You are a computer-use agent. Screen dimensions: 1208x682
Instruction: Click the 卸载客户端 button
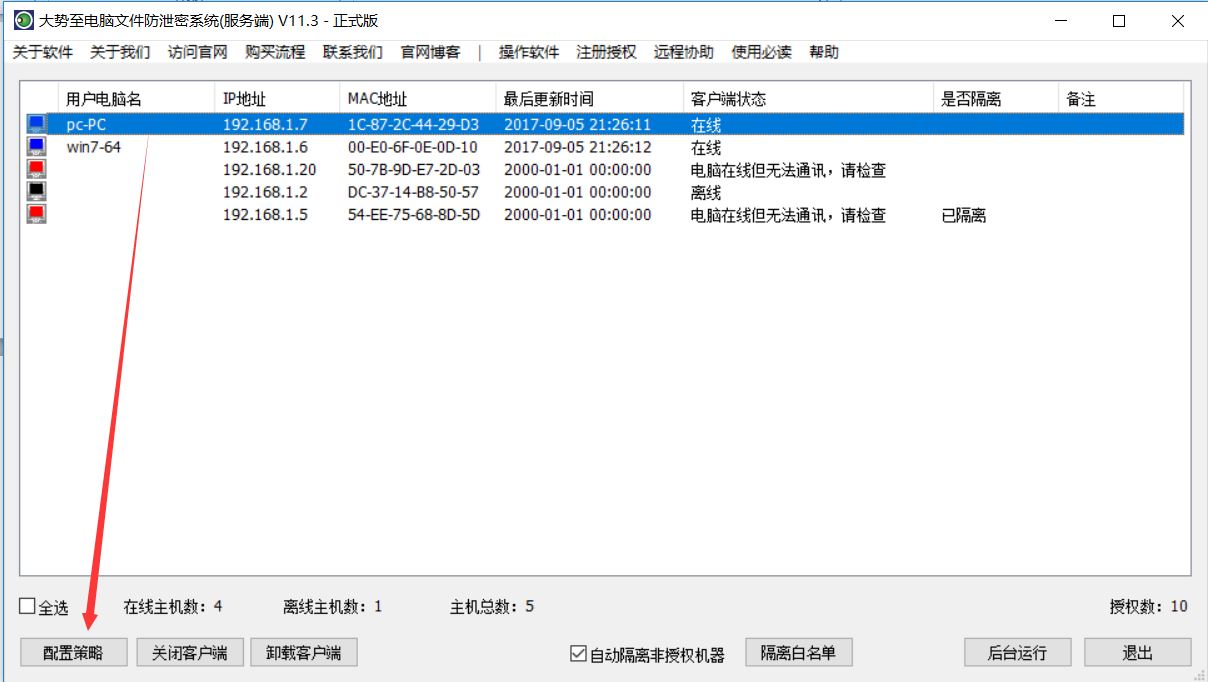[304, 653]
